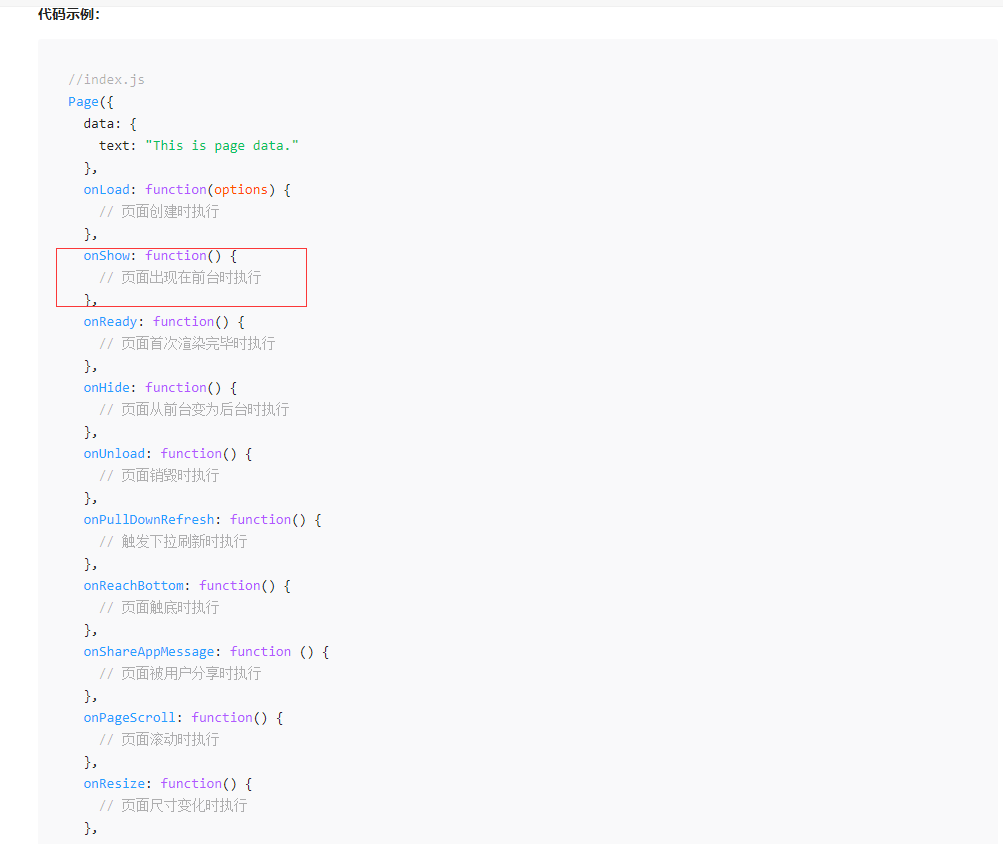The height and width of the screenshot is (844, 1003).
Task: Click comment '页面触底时执行'
Action: (170, 607)
